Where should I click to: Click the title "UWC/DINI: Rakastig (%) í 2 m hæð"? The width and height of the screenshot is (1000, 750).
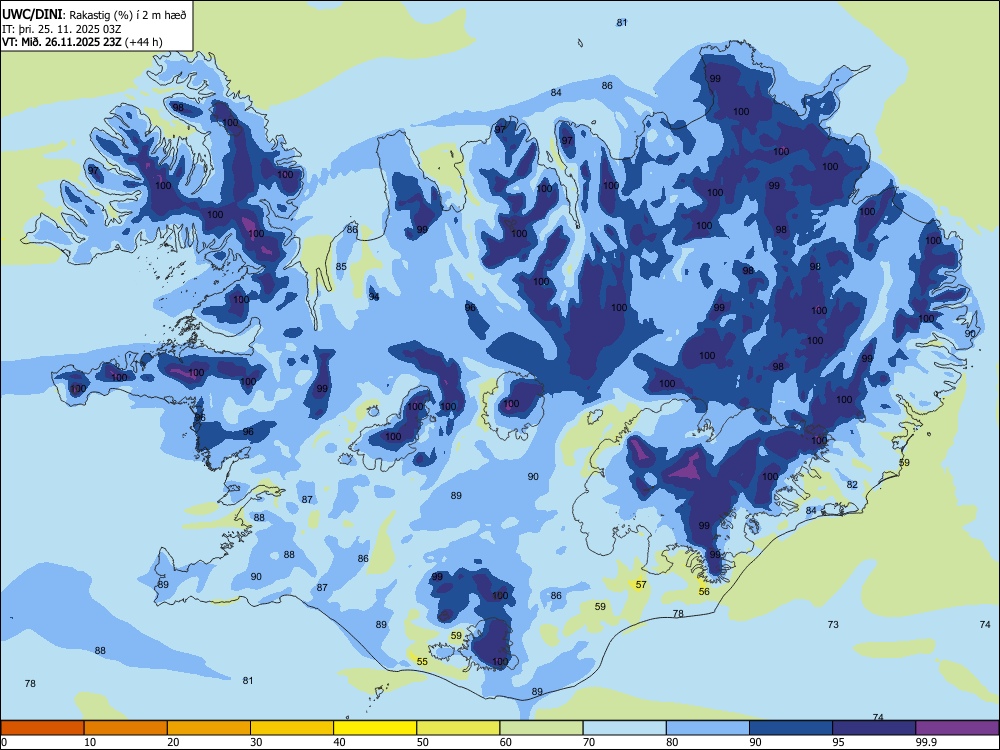coord(94,15)
